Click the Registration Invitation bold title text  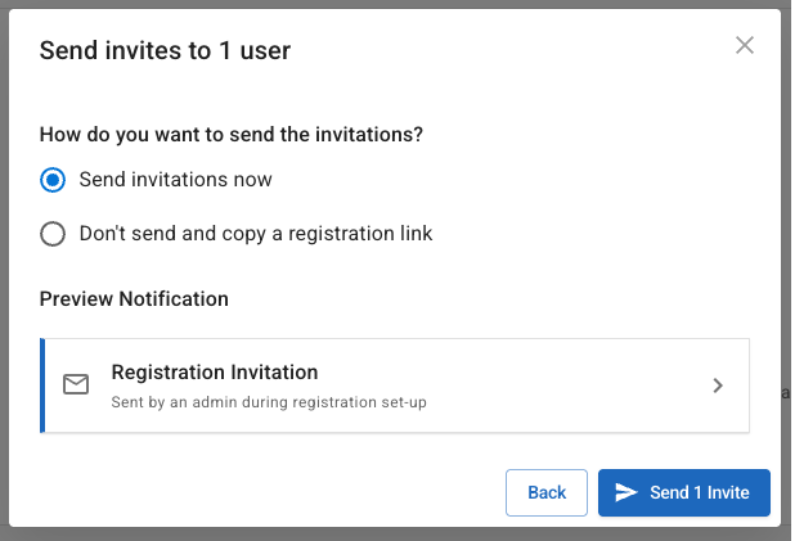coord(214,372)
